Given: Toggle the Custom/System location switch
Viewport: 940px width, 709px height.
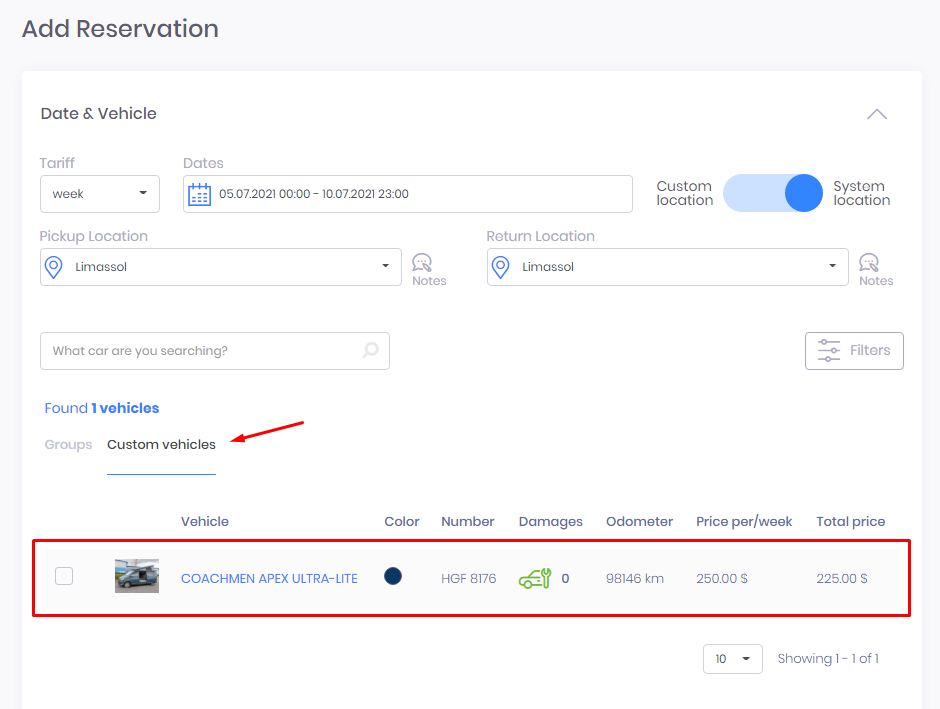Looking at the screenshot, I should [x=773, y=193].
